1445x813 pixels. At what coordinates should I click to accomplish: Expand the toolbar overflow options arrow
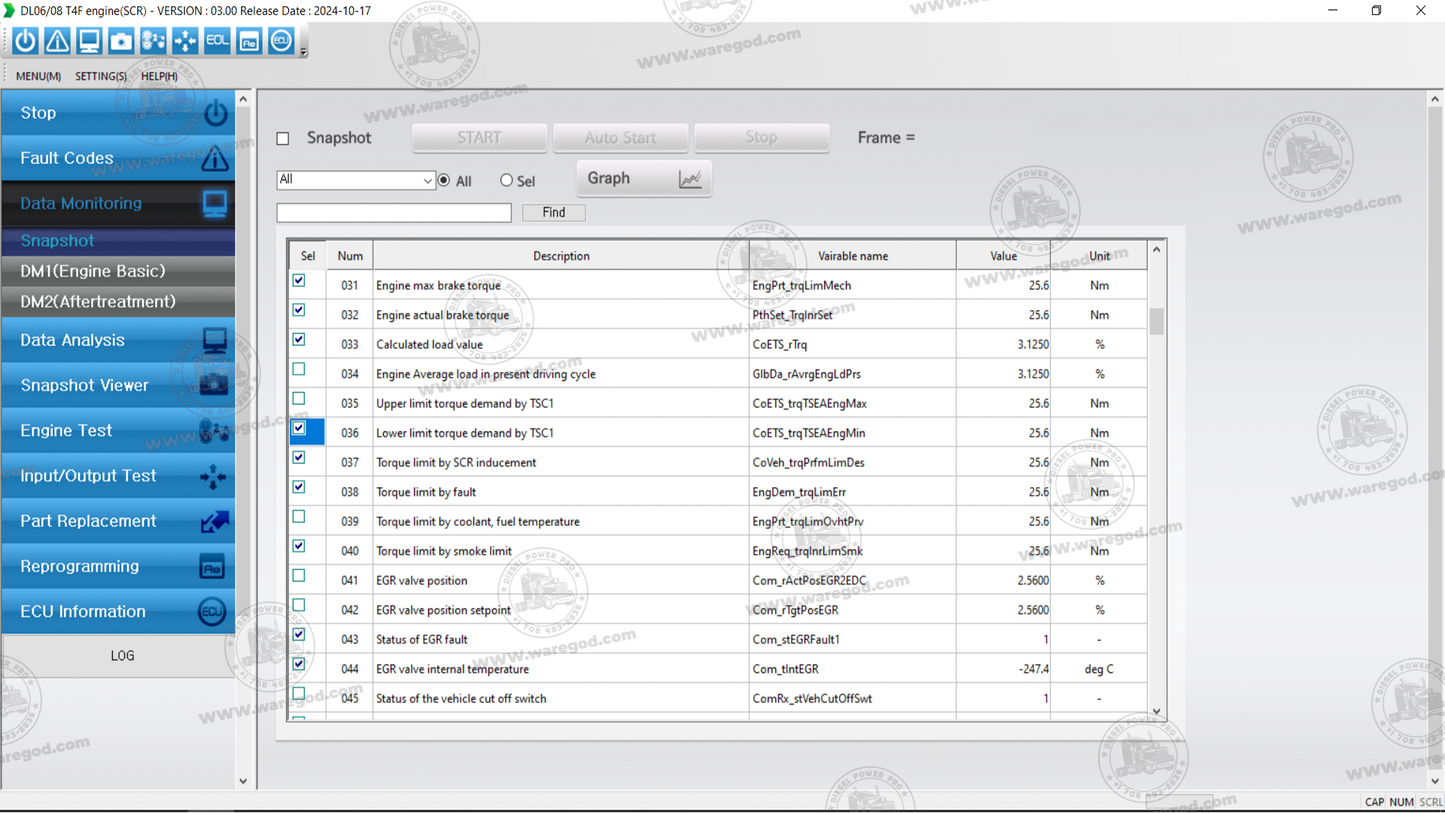click(x=303, y=51)
